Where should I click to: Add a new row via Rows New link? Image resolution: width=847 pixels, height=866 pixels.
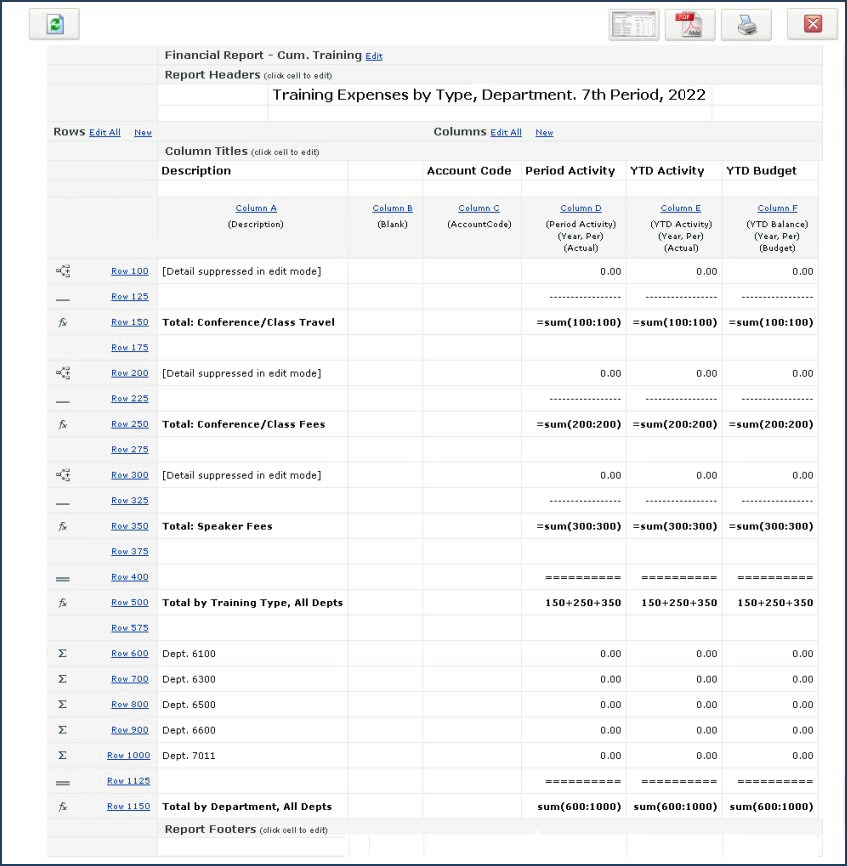pos(143,133)
